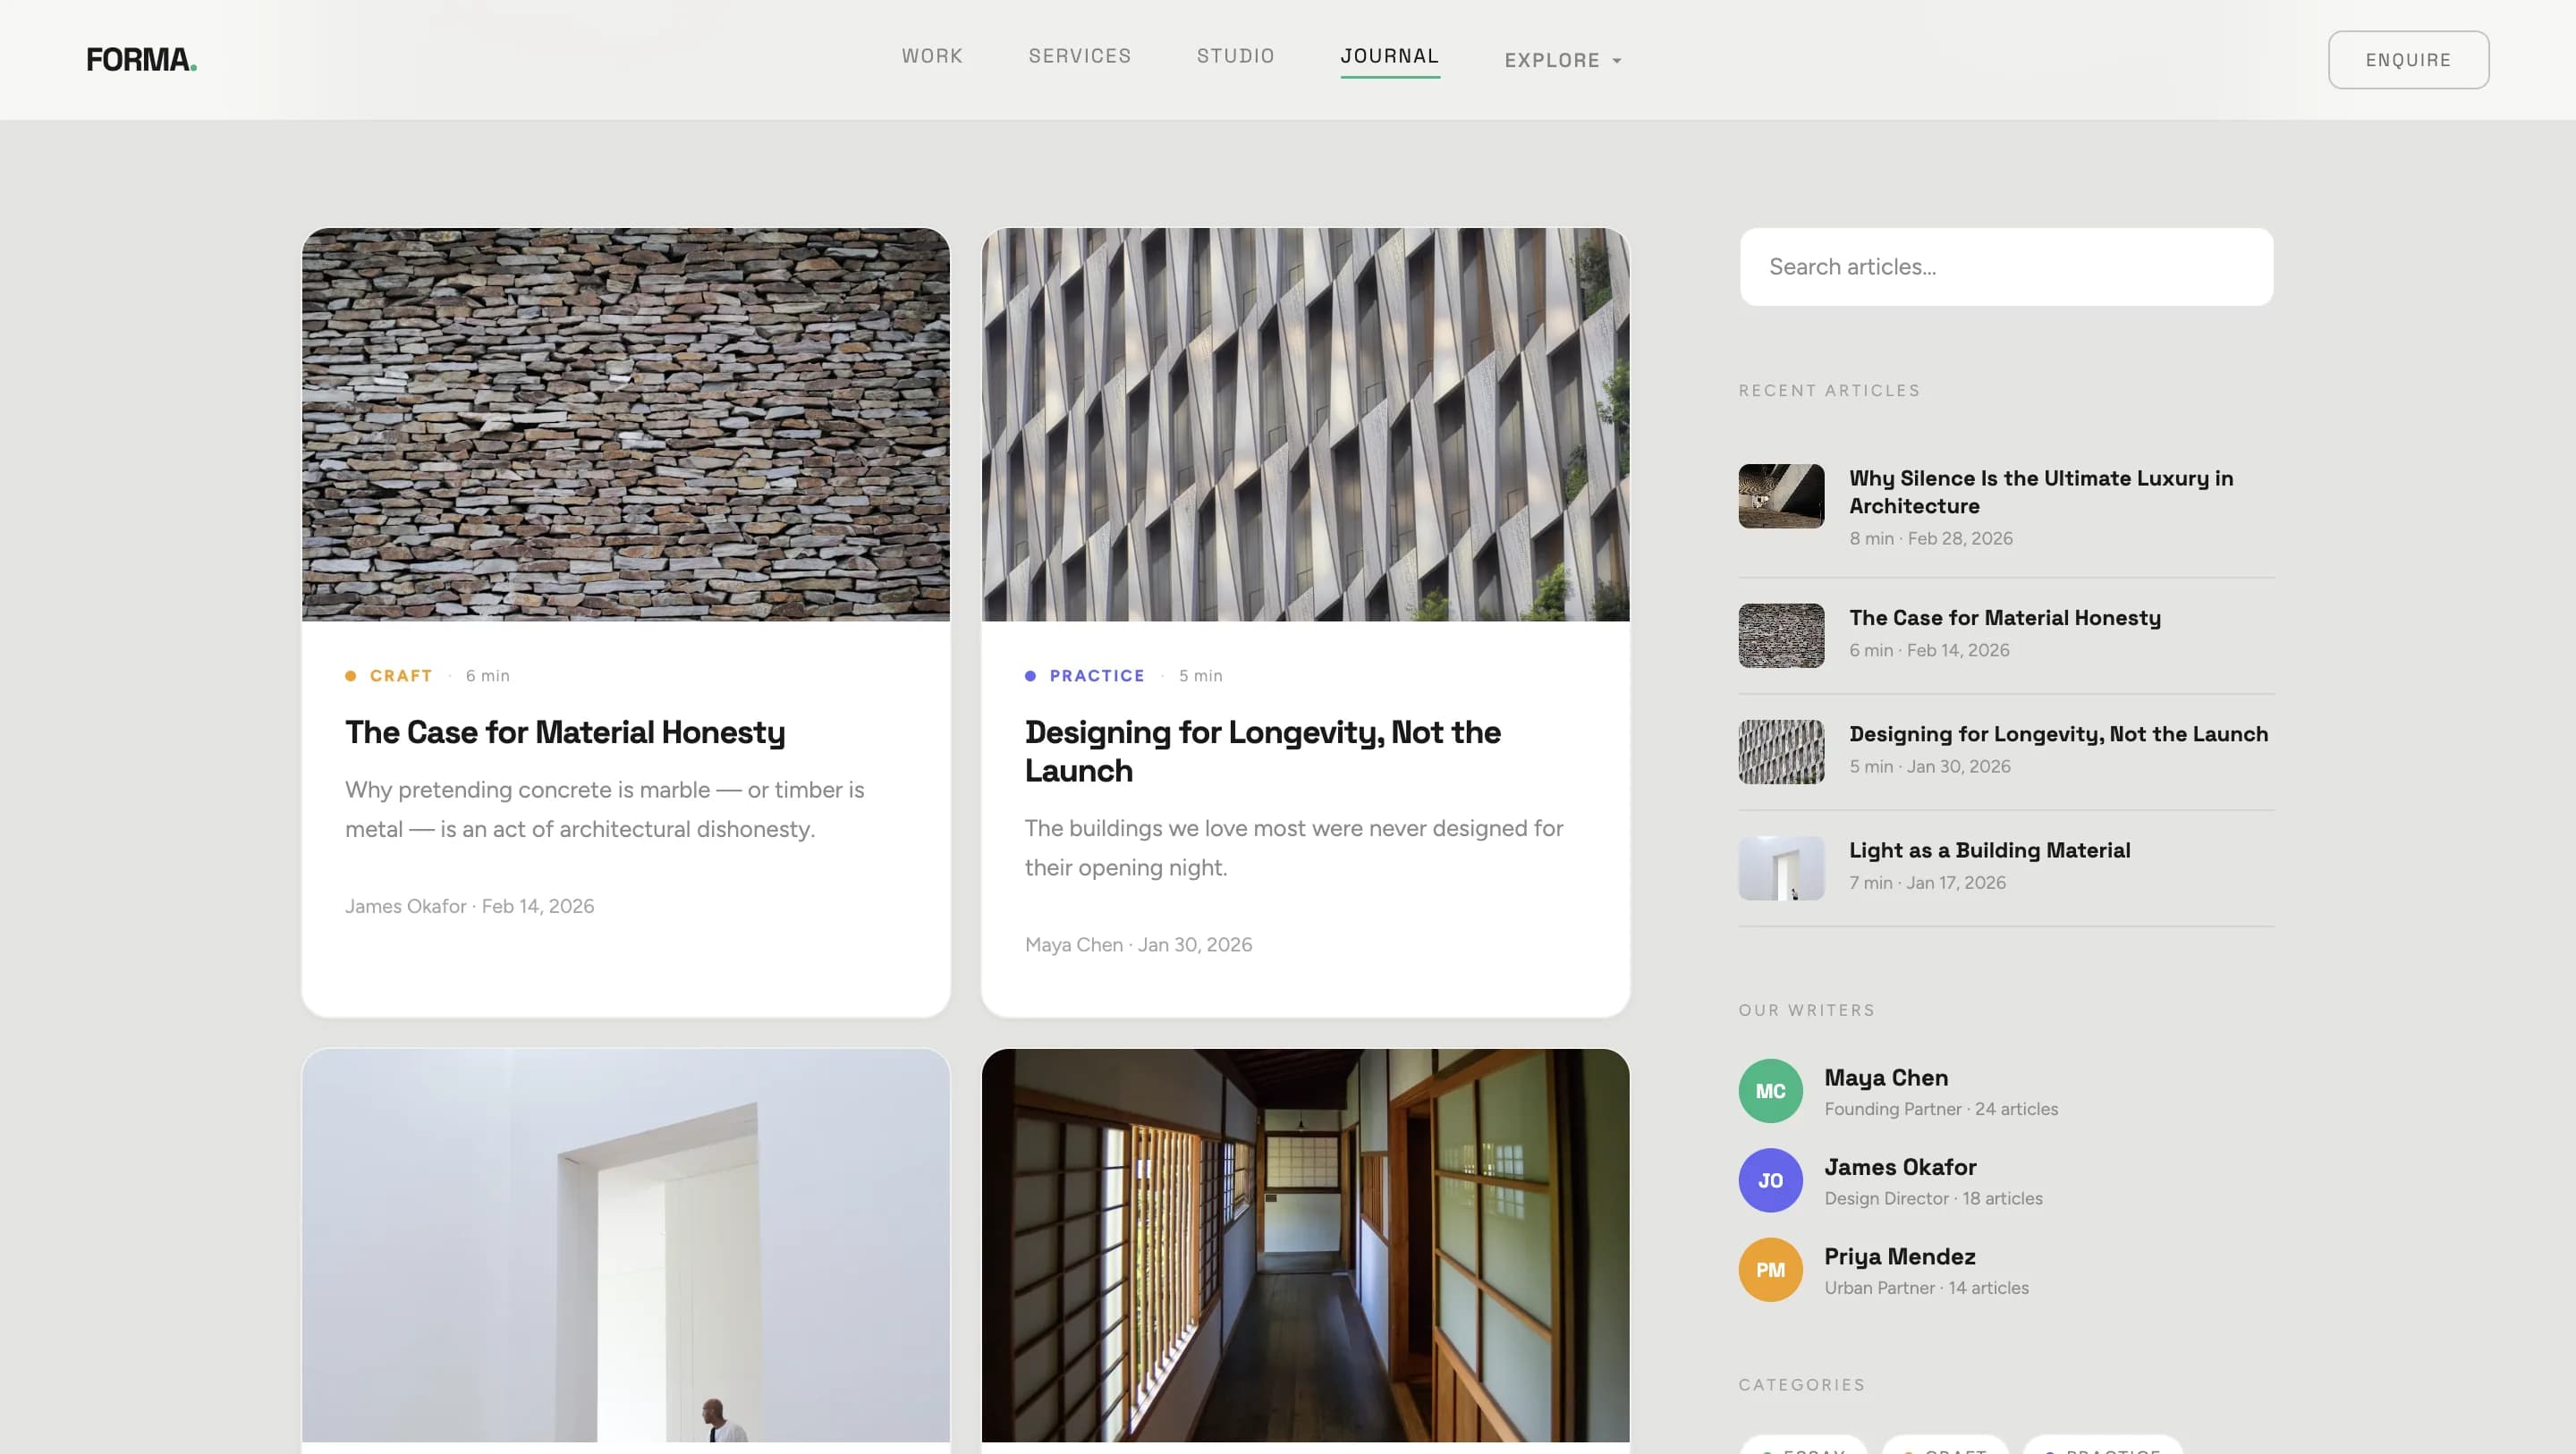Select the WORK navigation item
2576x1454 pixels.
point(931,56)
